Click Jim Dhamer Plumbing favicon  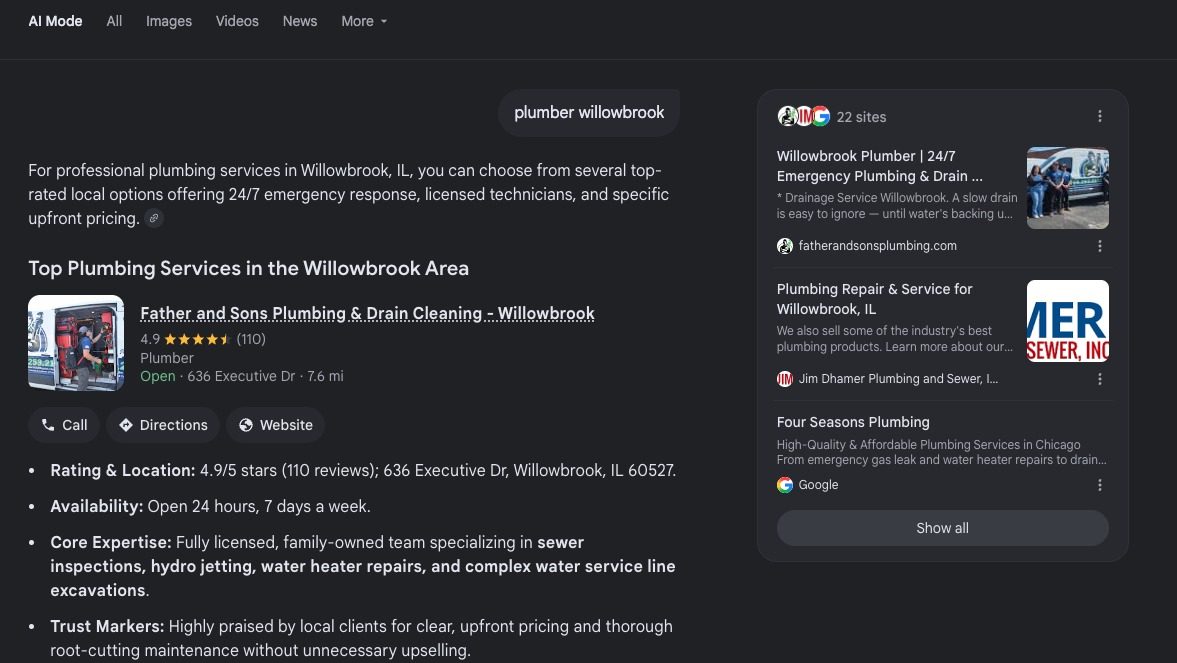tap(785, 379)
